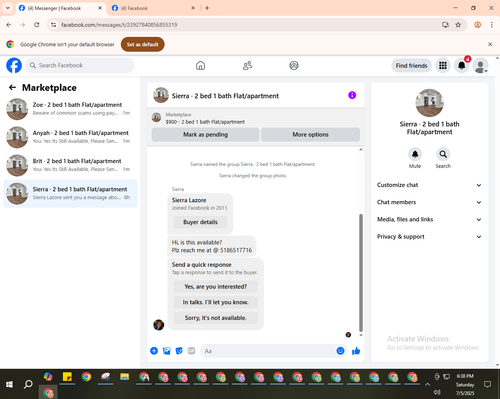The height and width of the screenshot is (399, 500).
Task: Open the Anyah apartment conversation
Action: pos(70,137)
